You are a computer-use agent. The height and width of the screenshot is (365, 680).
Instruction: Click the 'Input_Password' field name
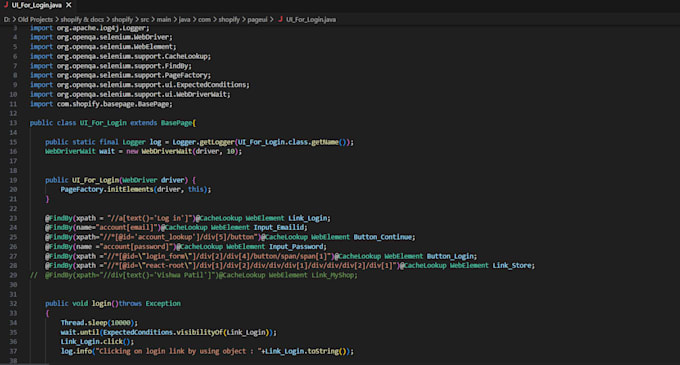296,247
